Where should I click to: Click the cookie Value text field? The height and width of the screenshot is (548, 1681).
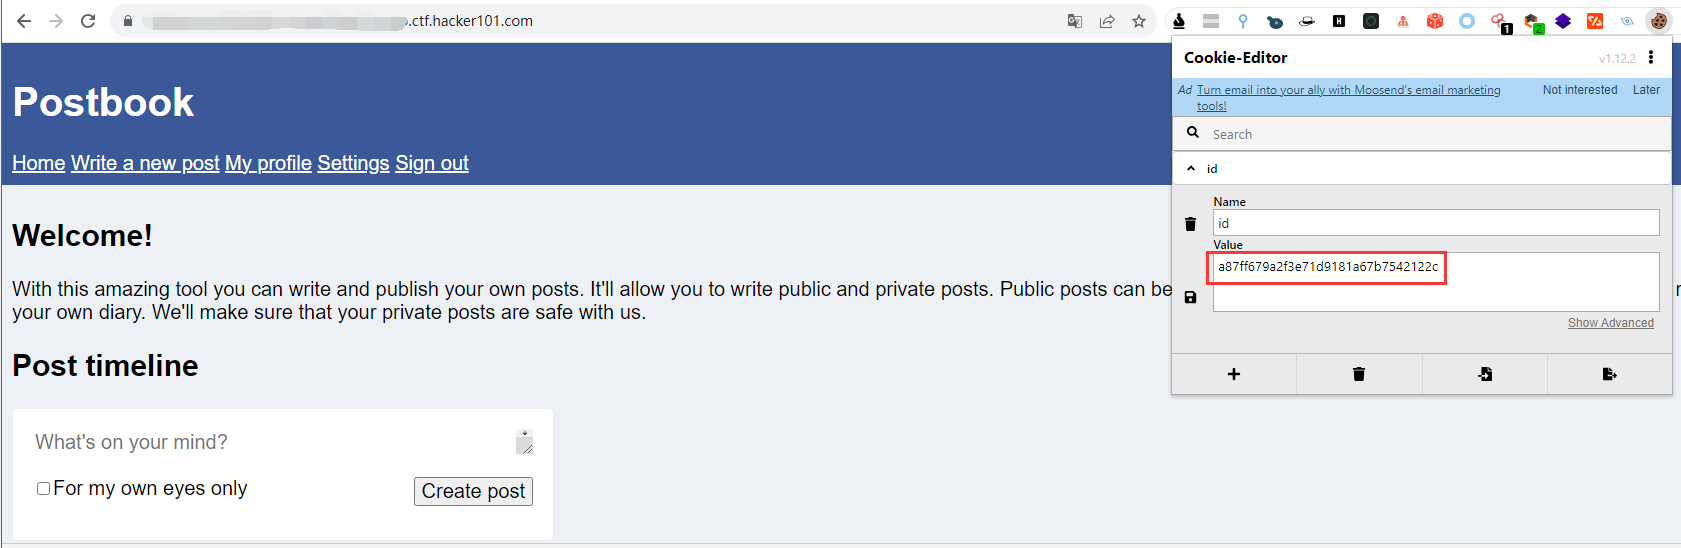click(x=1436, y=282)
